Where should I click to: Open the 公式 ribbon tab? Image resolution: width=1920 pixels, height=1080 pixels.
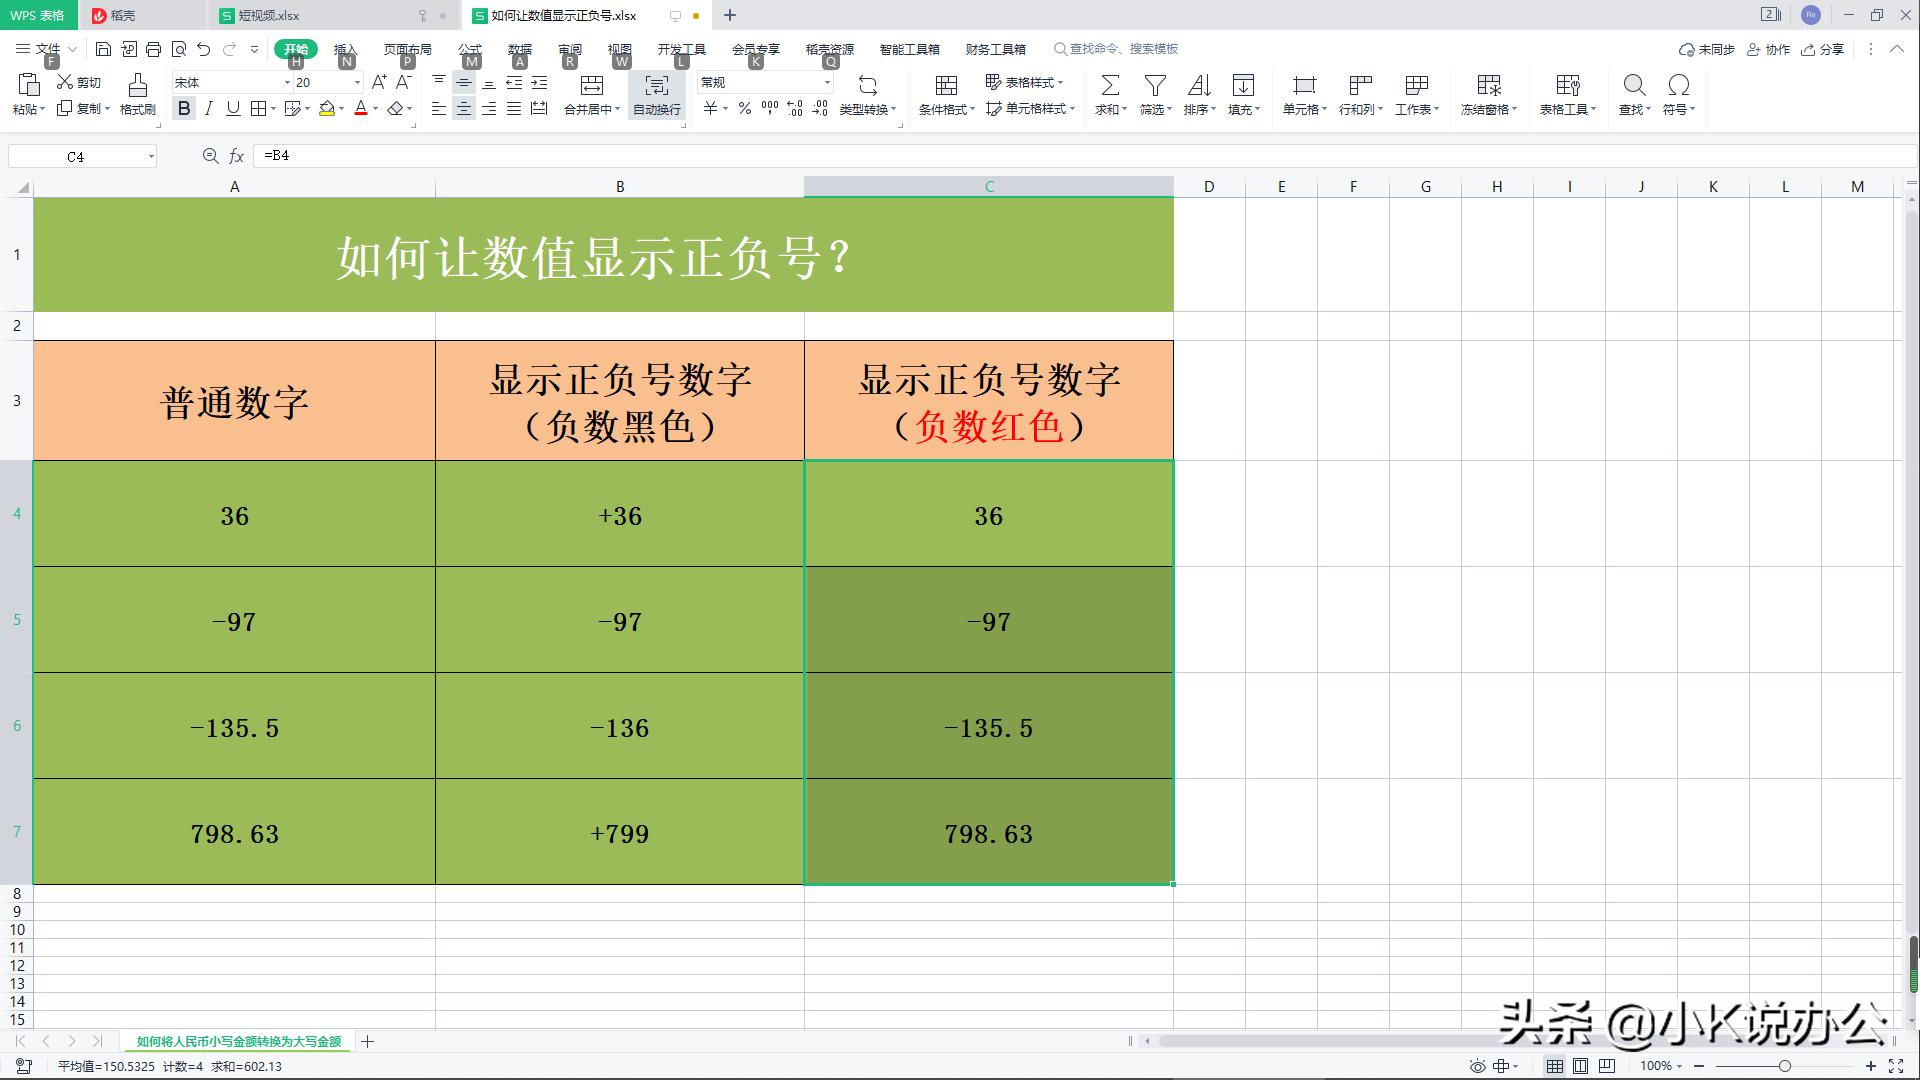(469, 48)
